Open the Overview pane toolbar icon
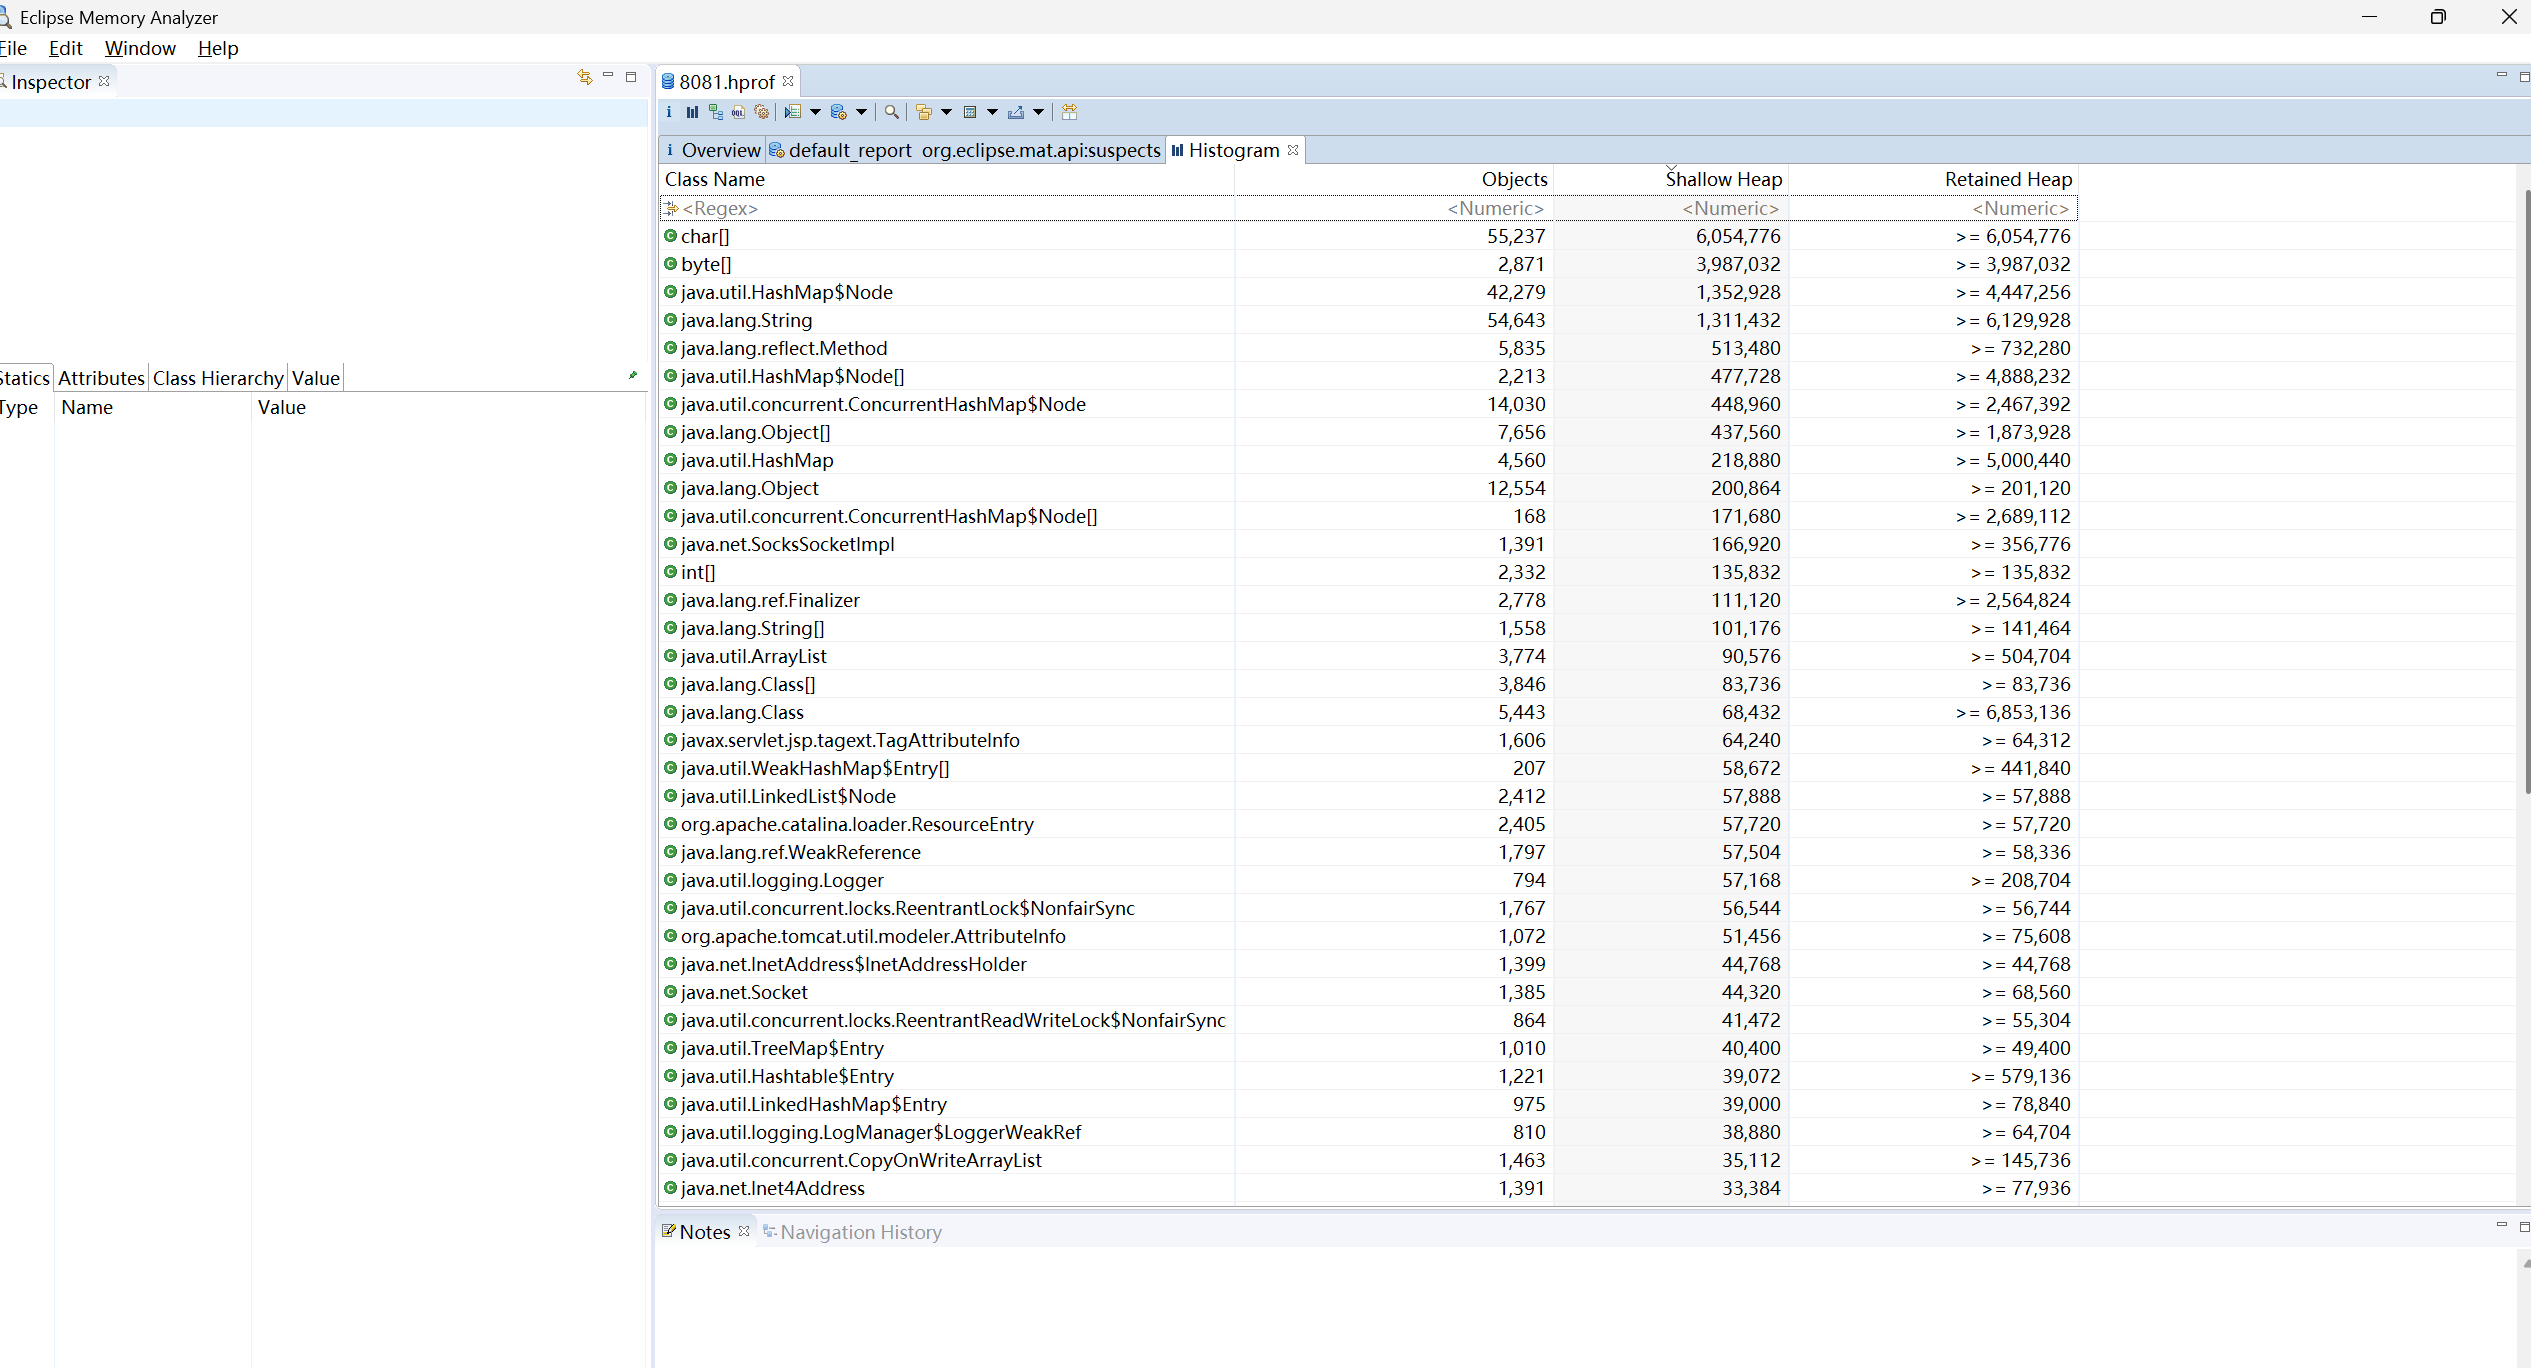This screenshot has width=2531, height=1368. [x=669, y=112]
